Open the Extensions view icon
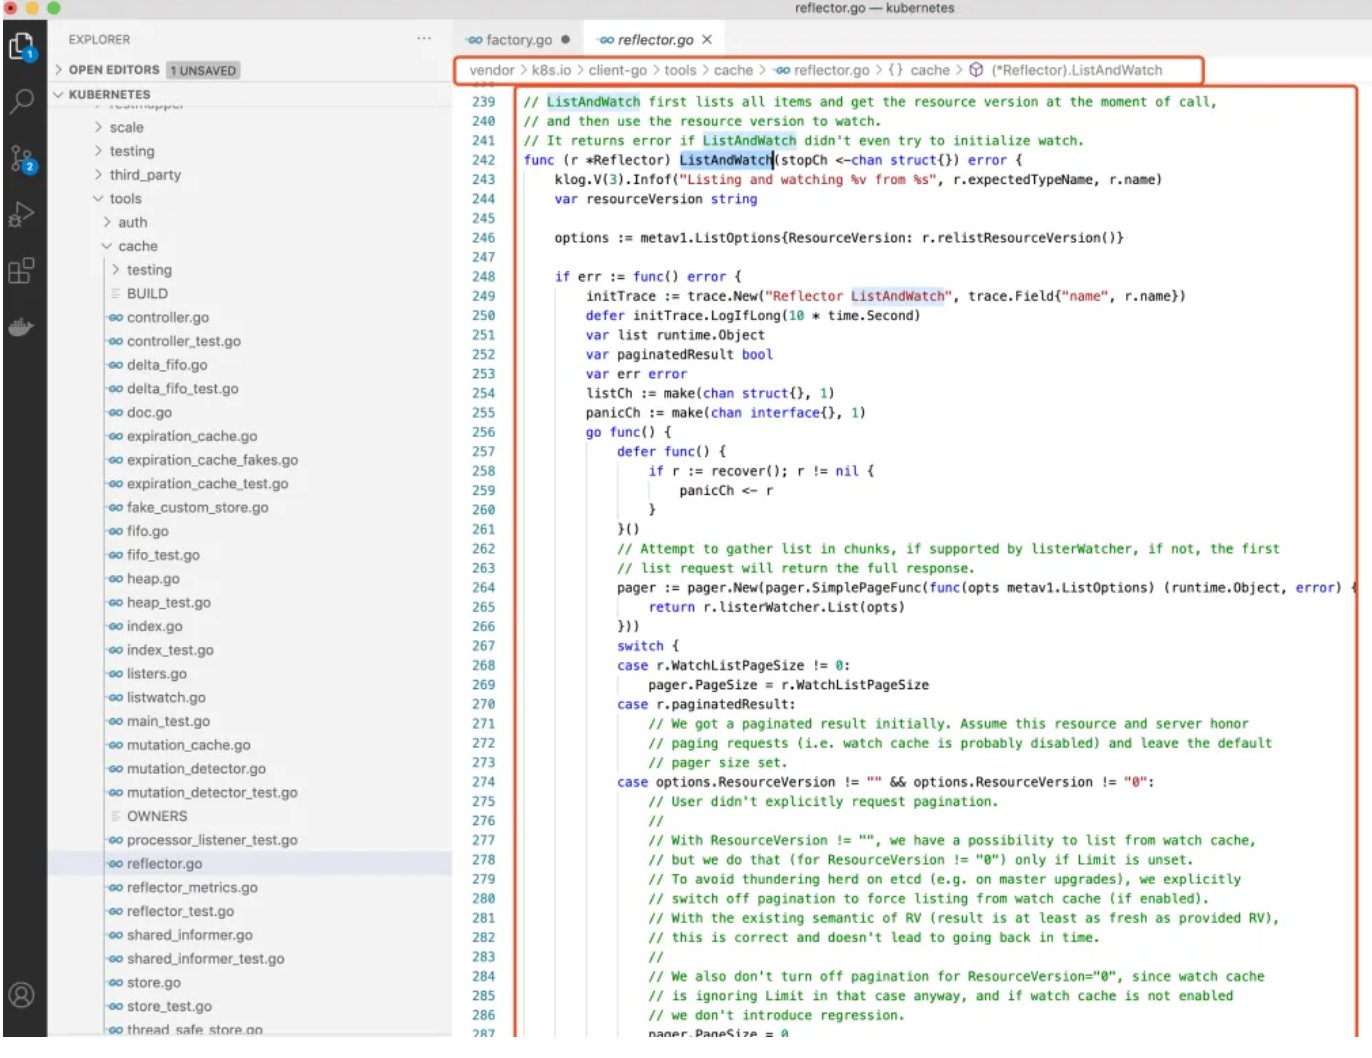Image resolution: width=1372 pixels, height=1058 pixels. [21, 270]
